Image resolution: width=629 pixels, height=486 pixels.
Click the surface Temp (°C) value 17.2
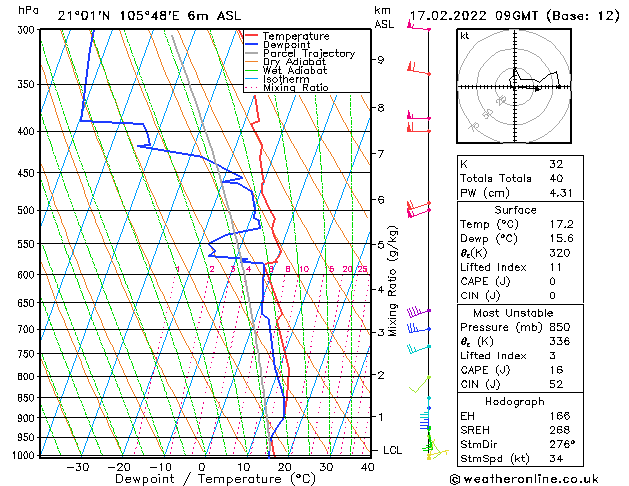pos(561,224)
